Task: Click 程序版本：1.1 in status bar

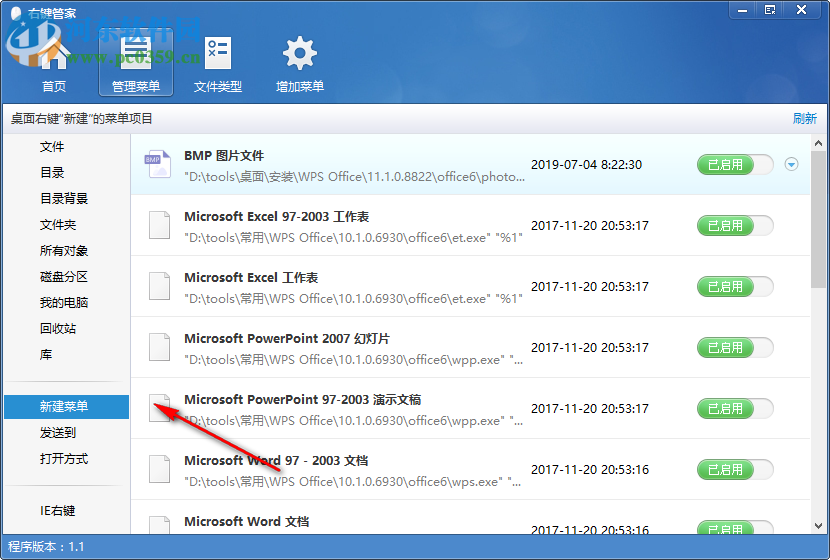Action: 46,547
